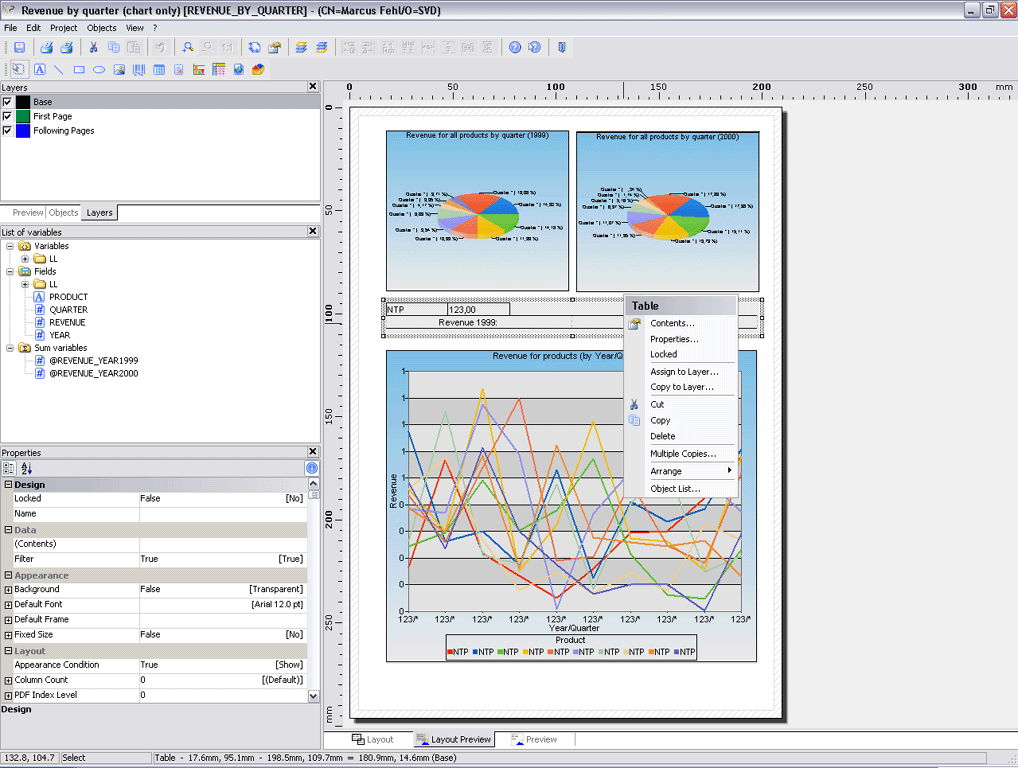The image size is (1018, 768).
Task: Click the Cut scissors icon in the toolbar
Action: pyautogui.click(x=94, y=47)
